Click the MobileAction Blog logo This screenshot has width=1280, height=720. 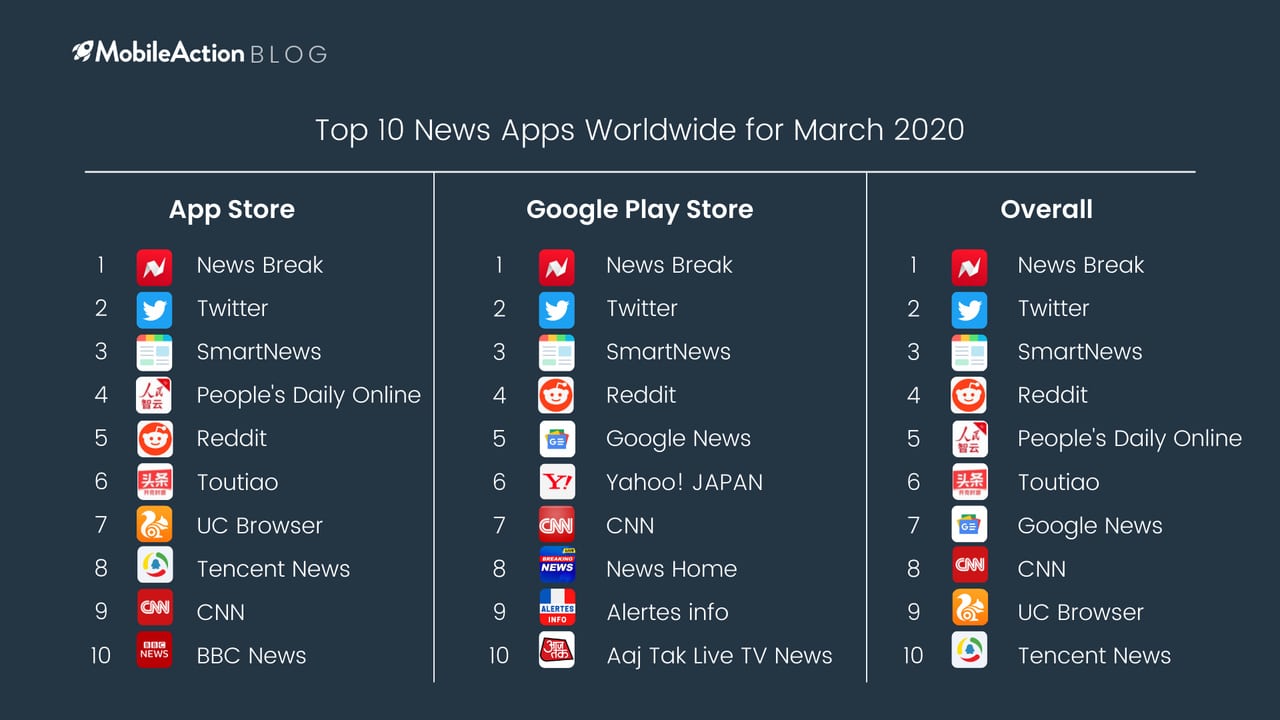(200, 53)
